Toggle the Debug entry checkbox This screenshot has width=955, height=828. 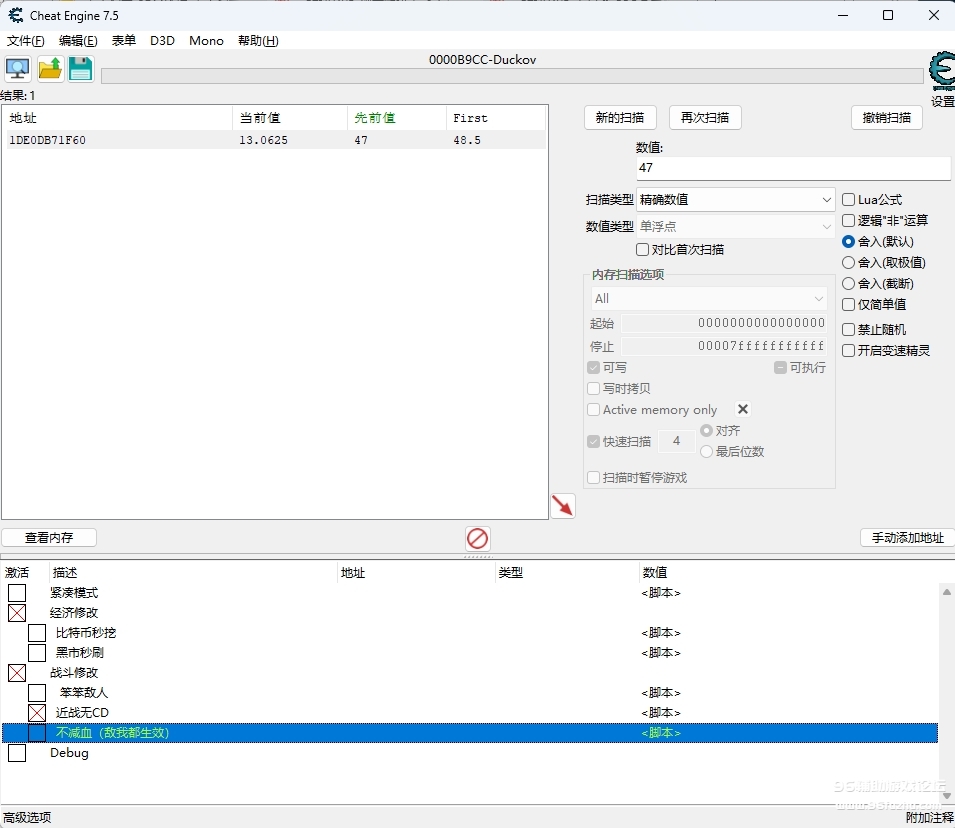(17, 753)
